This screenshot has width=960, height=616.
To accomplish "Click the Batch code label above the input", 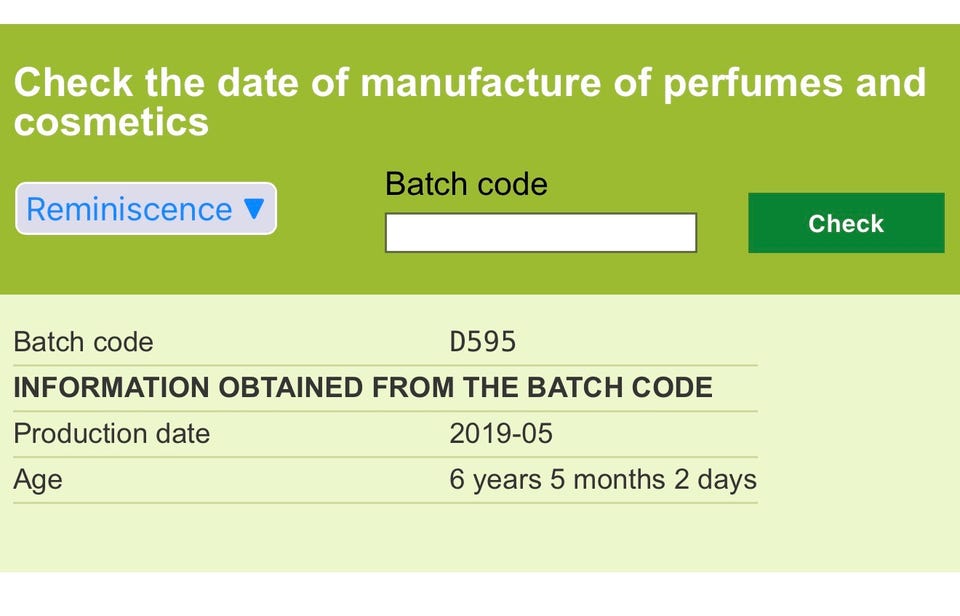I will [466, 184].
